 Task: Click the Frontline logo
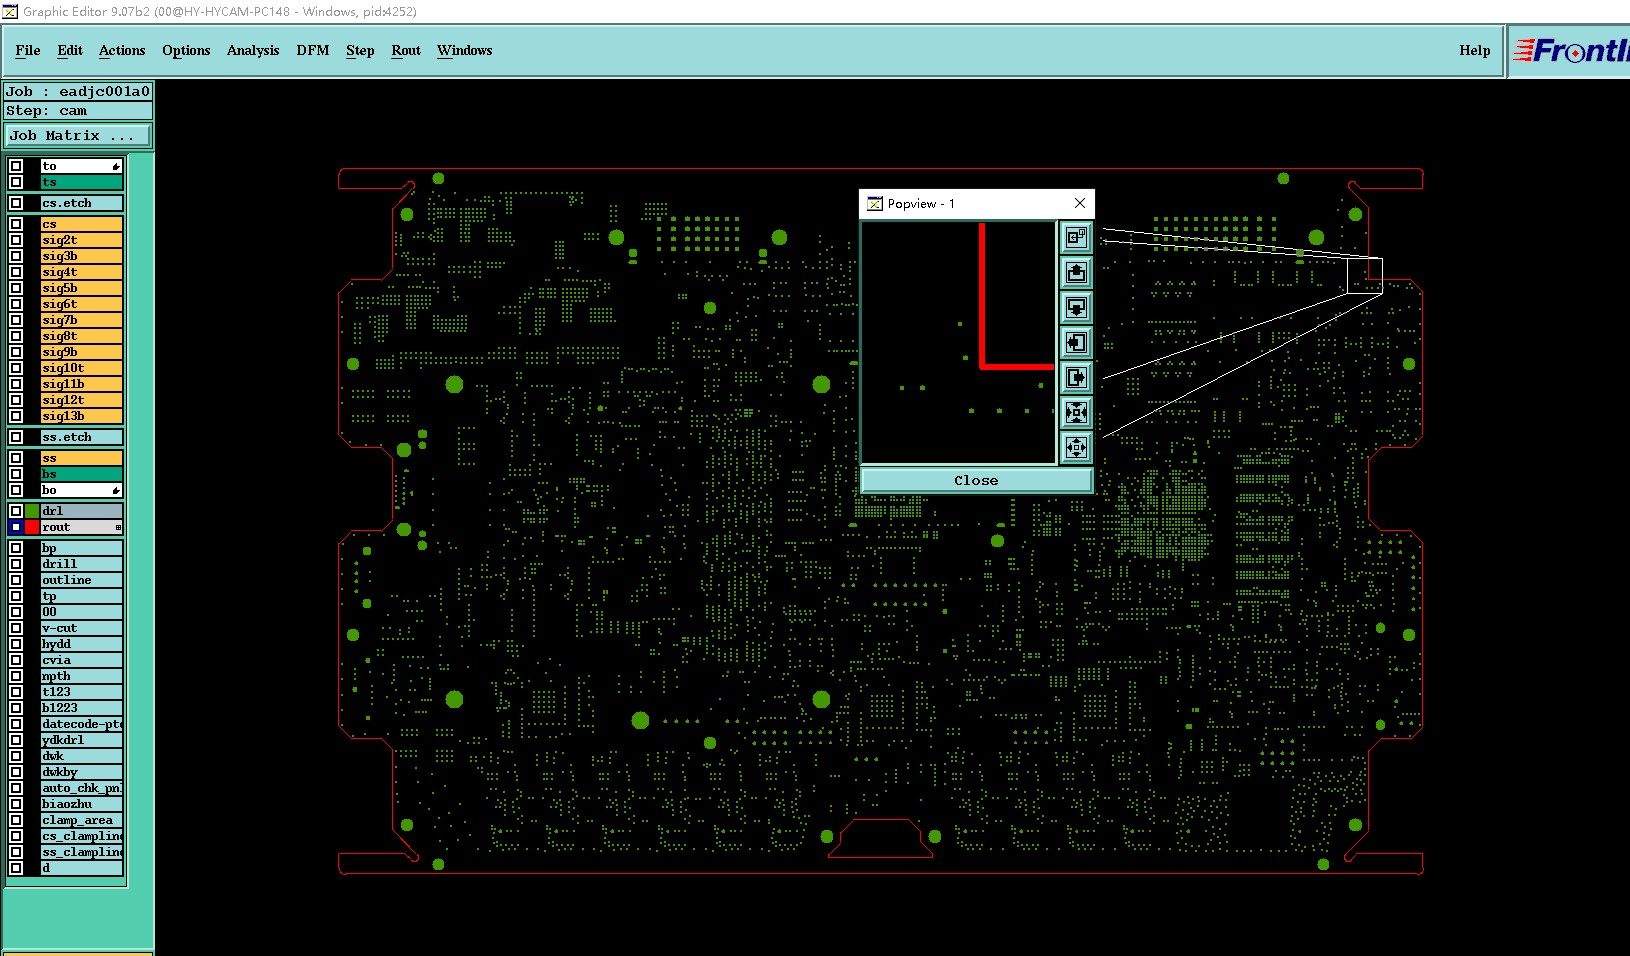pos(1571,50)
